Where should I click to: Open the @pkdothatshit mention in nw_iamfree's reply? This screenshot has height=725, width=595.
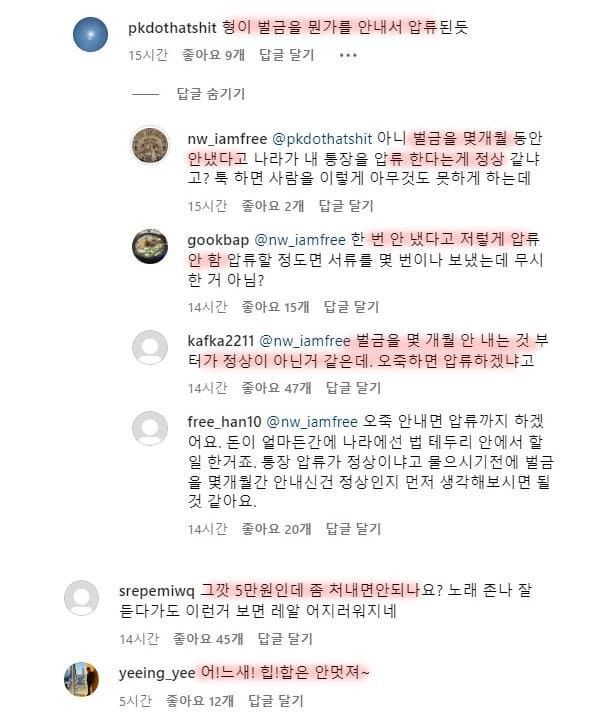click(x=322, y=139)
